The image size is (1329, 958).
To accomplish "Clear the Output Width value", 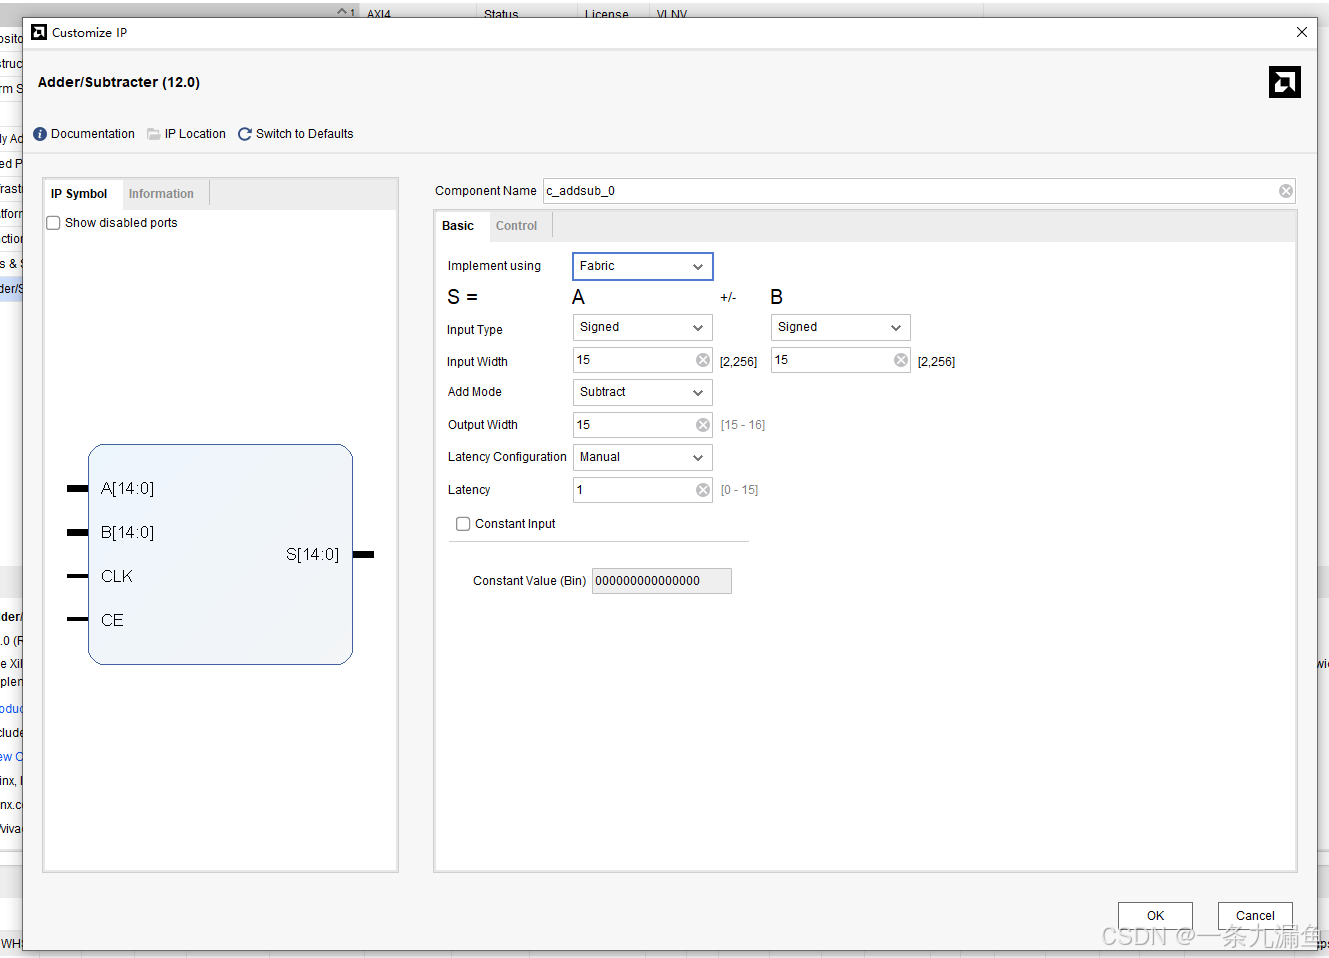I will (703, 425).
